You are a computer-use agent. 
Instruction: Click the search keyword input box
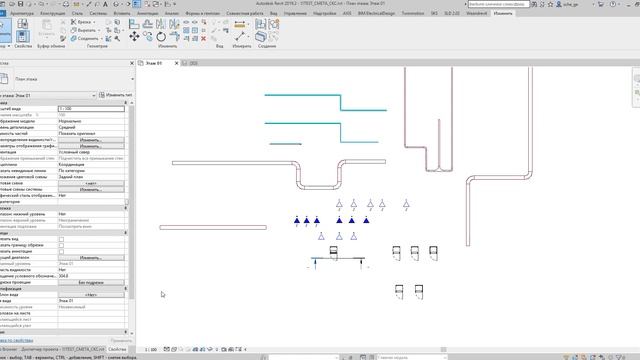(x=498, y=4)
